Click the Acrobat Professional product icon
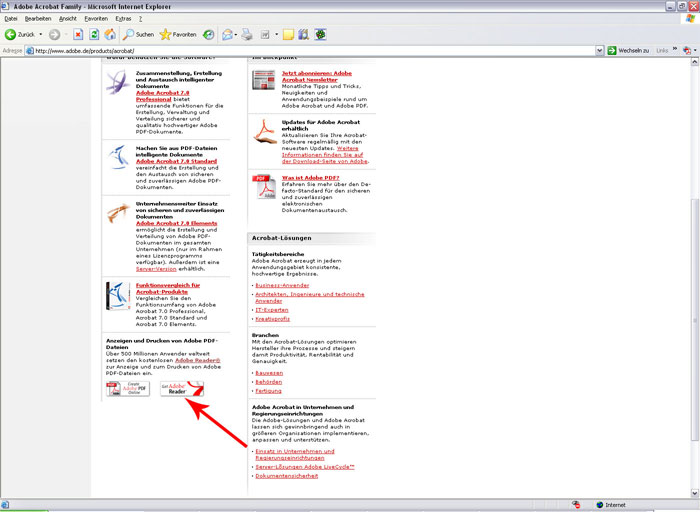700x512 pixels. [117, 82]
